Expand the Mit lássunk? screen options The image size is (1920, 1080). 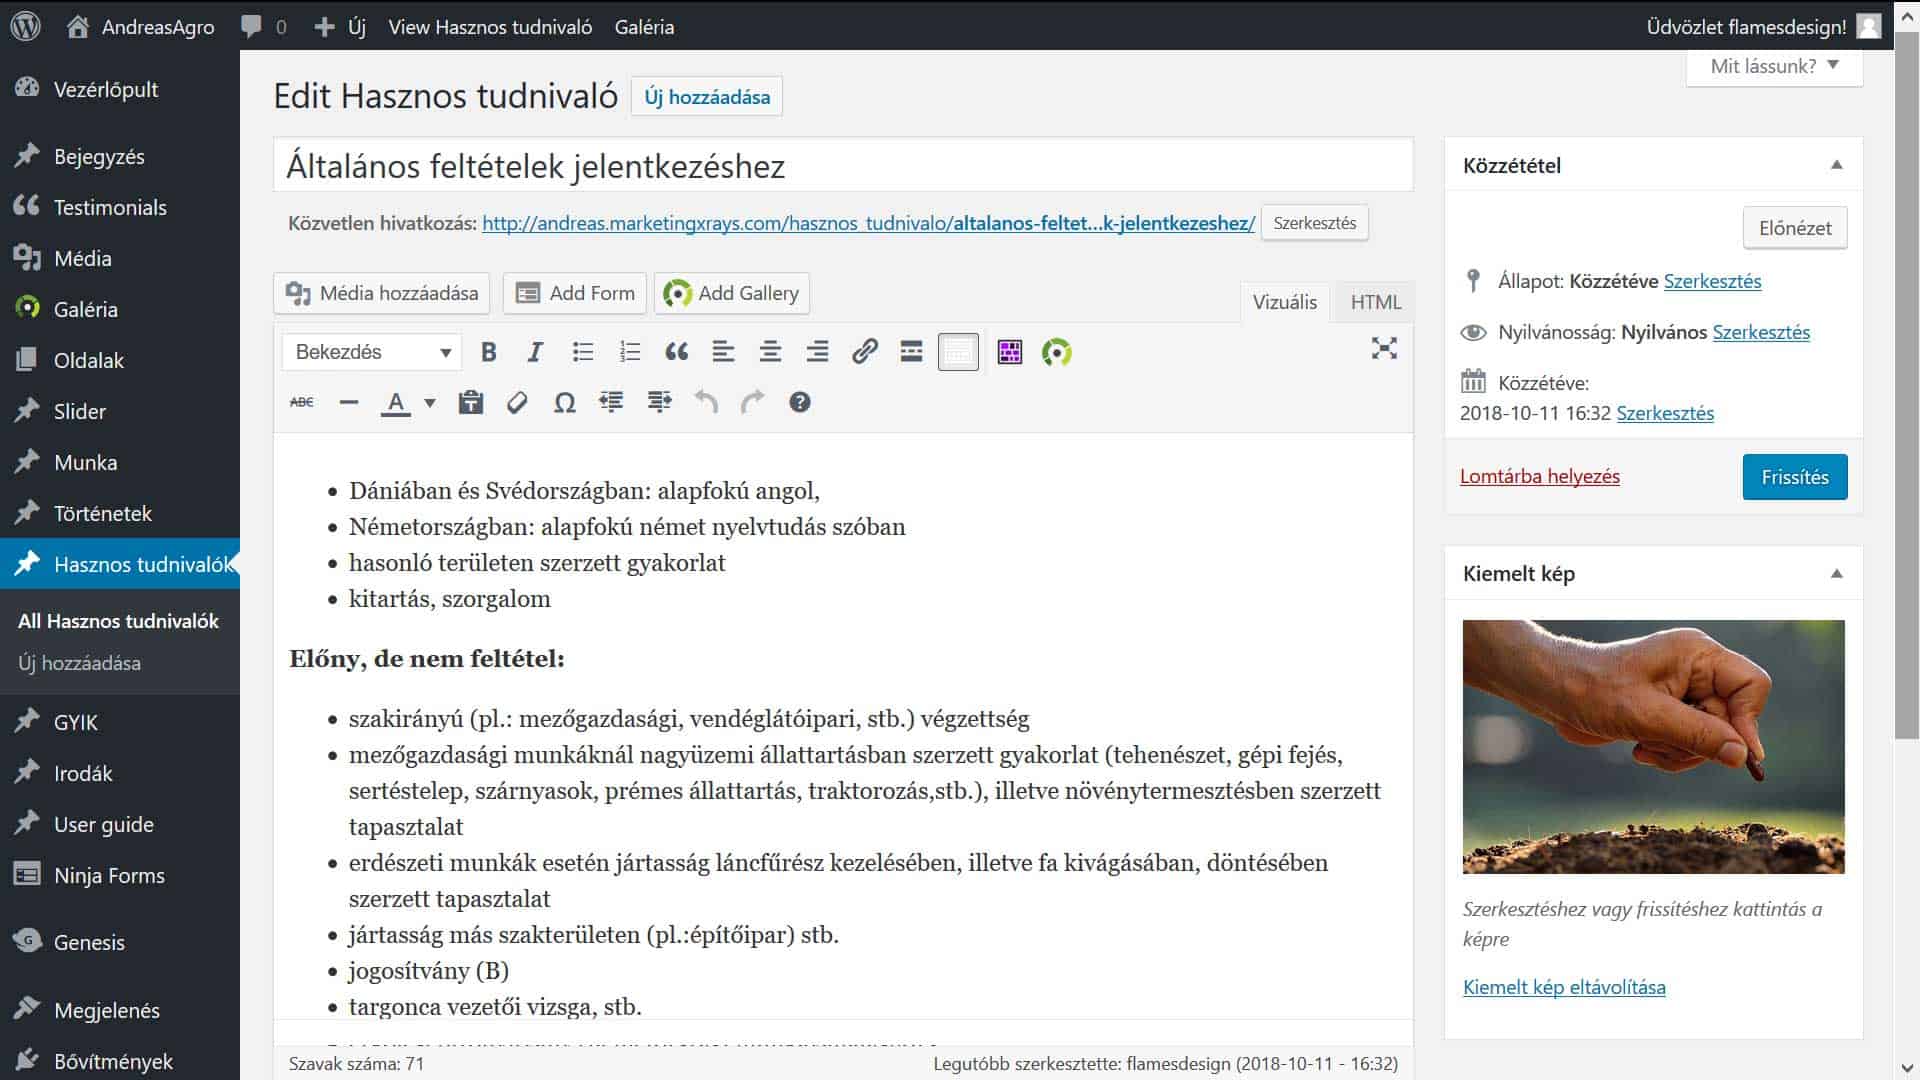click(x=1774, y=66)
